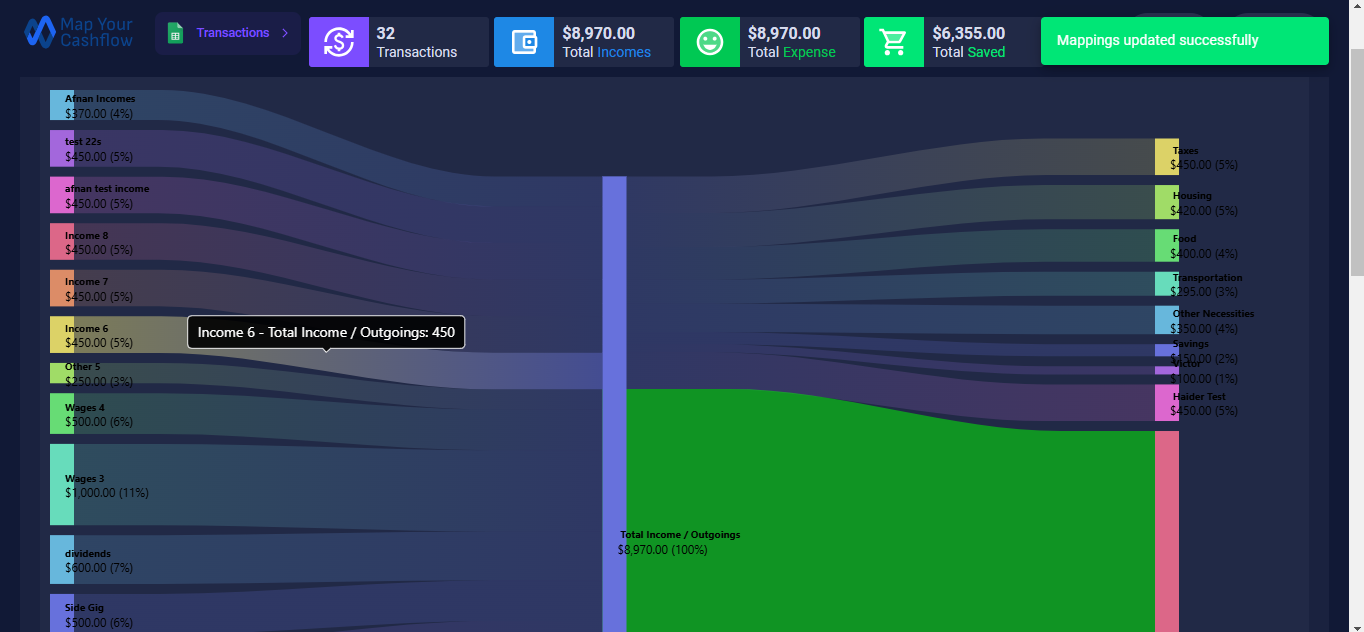Click the '$250.00 (3%)' amount under Other 5
Screen dimensions: 1364x632
coord(99,382)
